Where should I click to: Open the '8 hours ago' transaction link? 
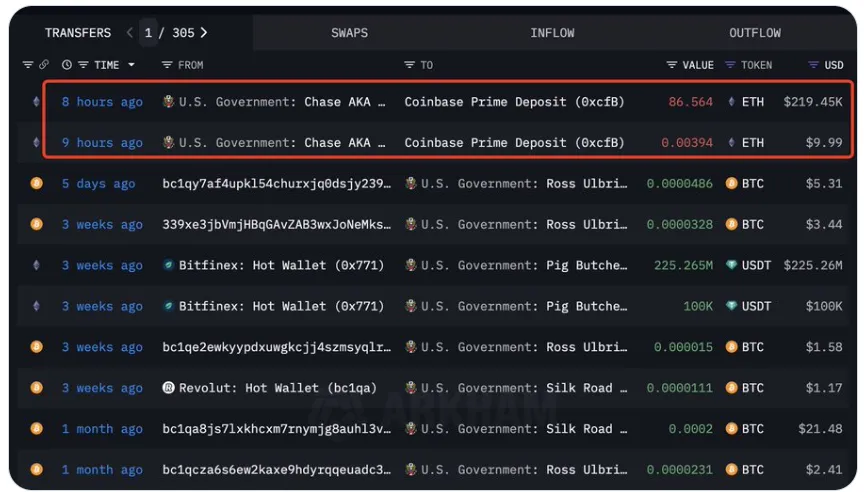(102, 102)
